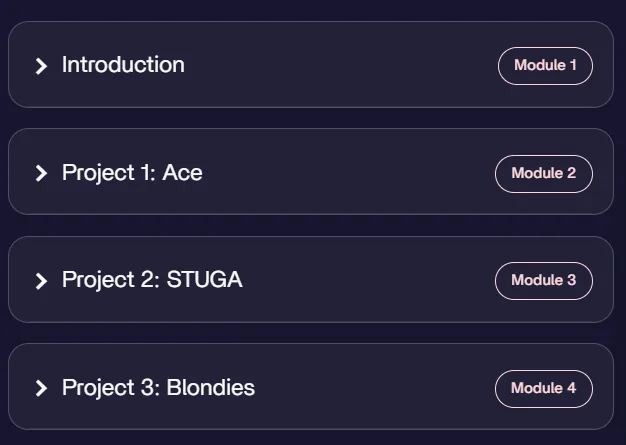
Task: Expand the Introduction chevron arrow
Action: [x=41, y=66]
